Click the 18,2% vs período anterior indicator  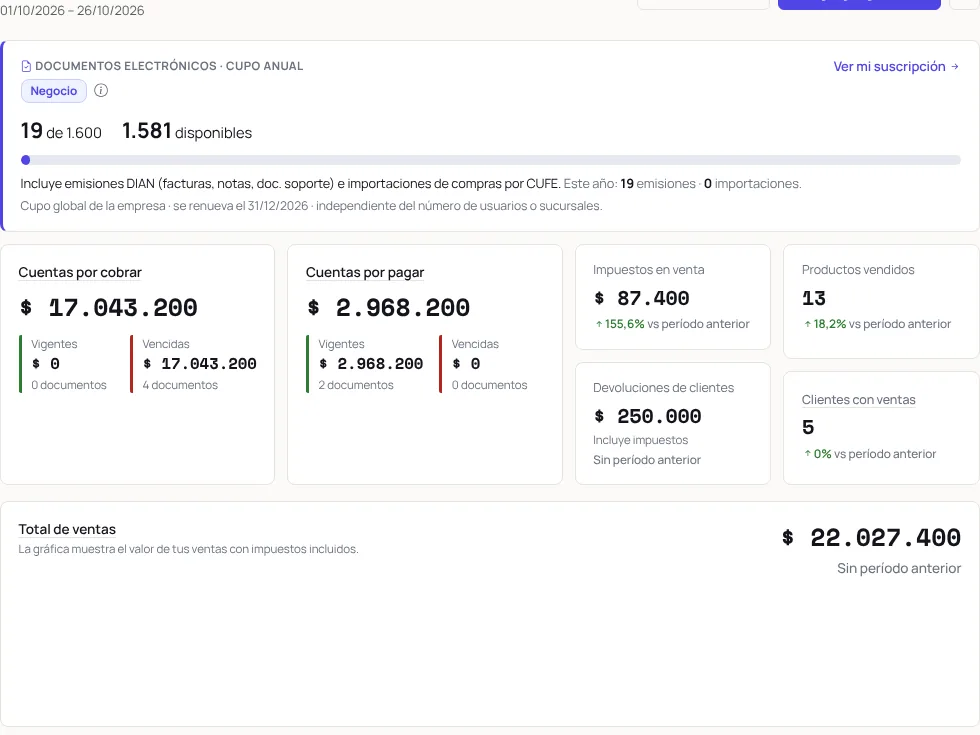pyautogui.click(x=878, y=324)
